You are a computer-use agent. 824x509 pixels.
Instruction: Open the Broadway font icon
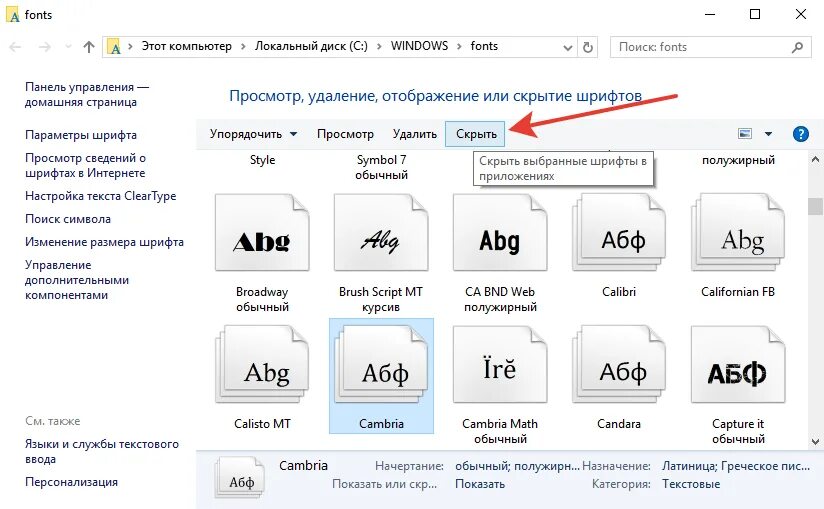tap(262, 232)
